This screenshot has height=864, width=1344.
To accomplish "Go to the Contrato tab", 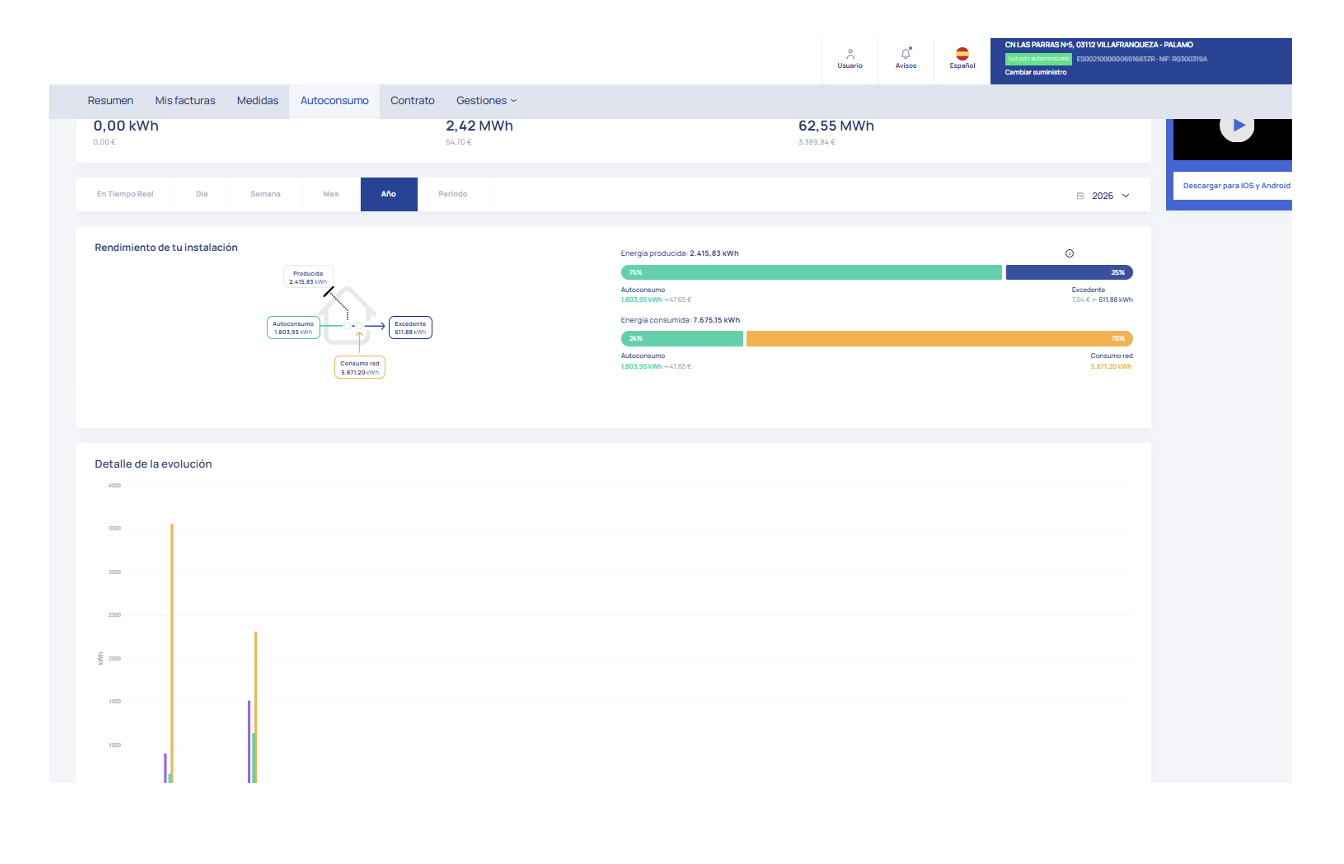I will pyautogui.click(x=412, y=101).
